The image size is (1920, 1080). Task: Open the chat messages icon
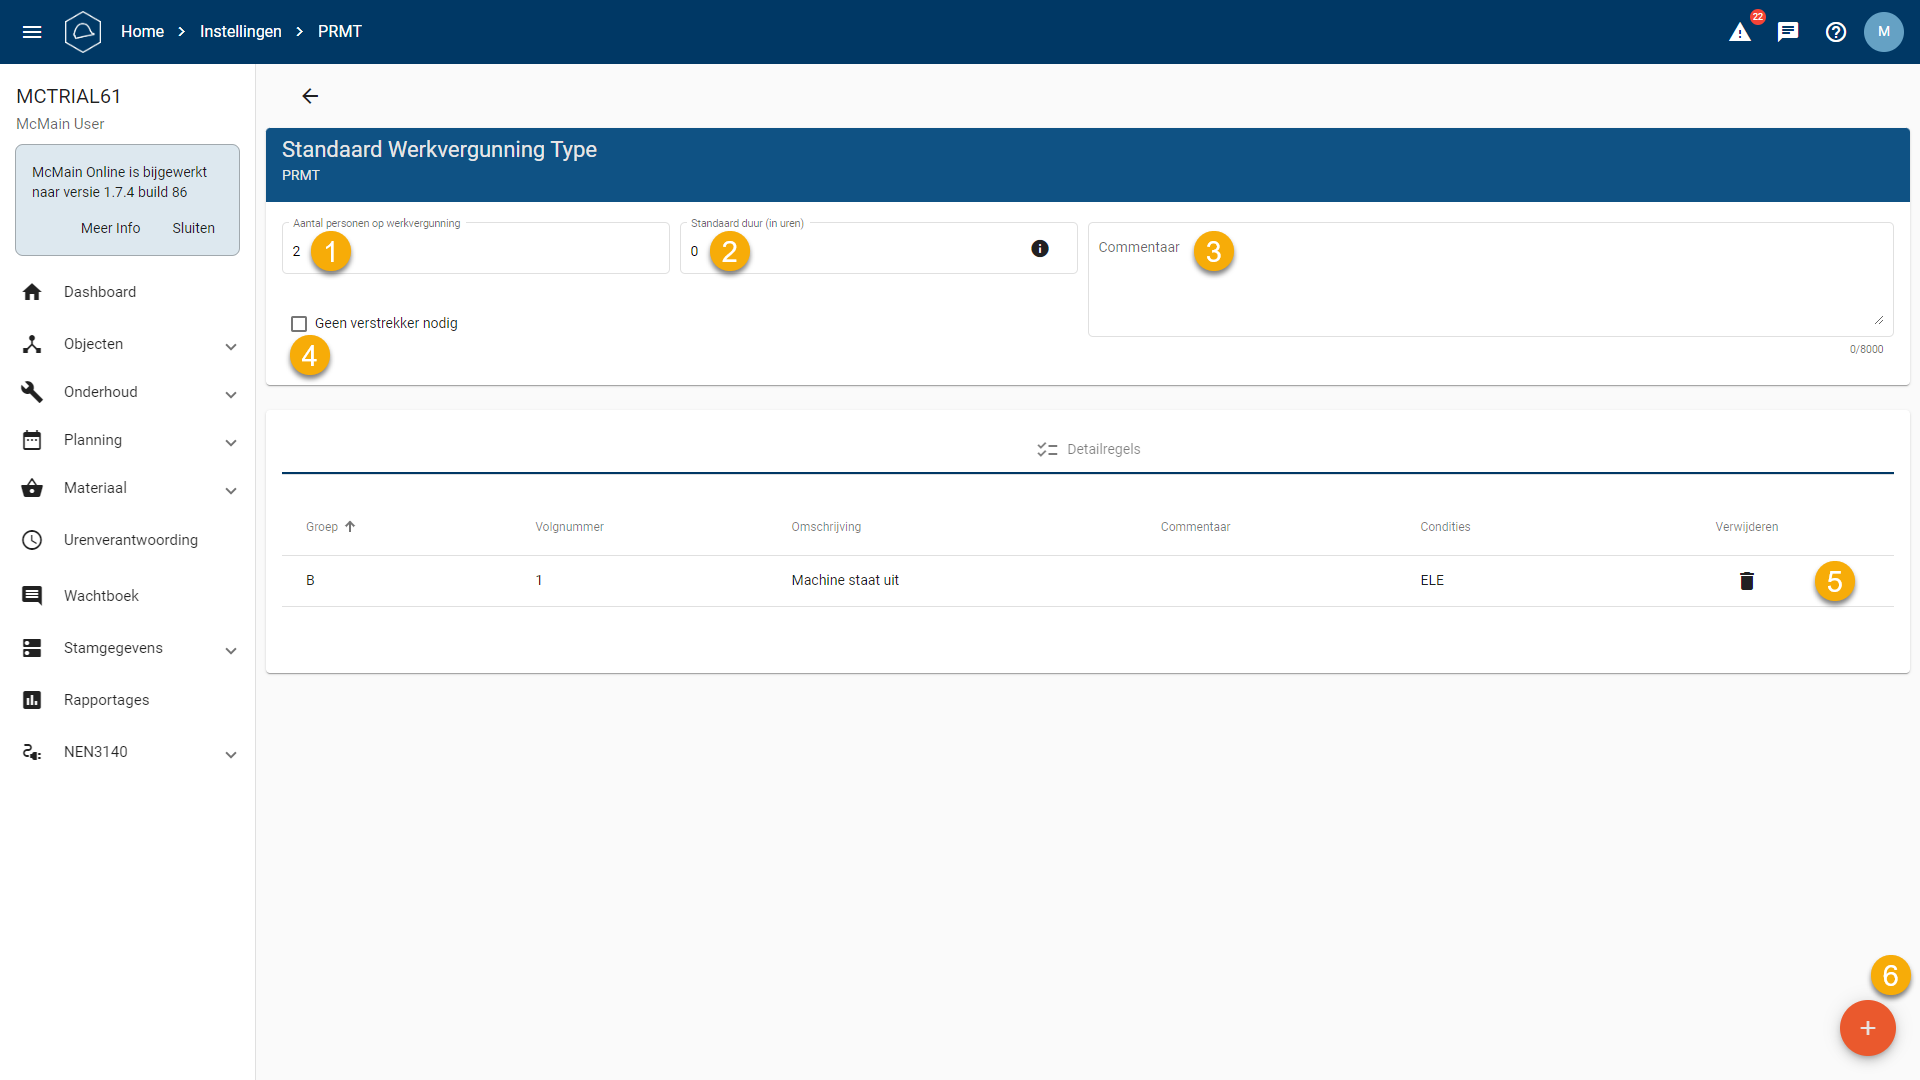(x=1788, y=32)
